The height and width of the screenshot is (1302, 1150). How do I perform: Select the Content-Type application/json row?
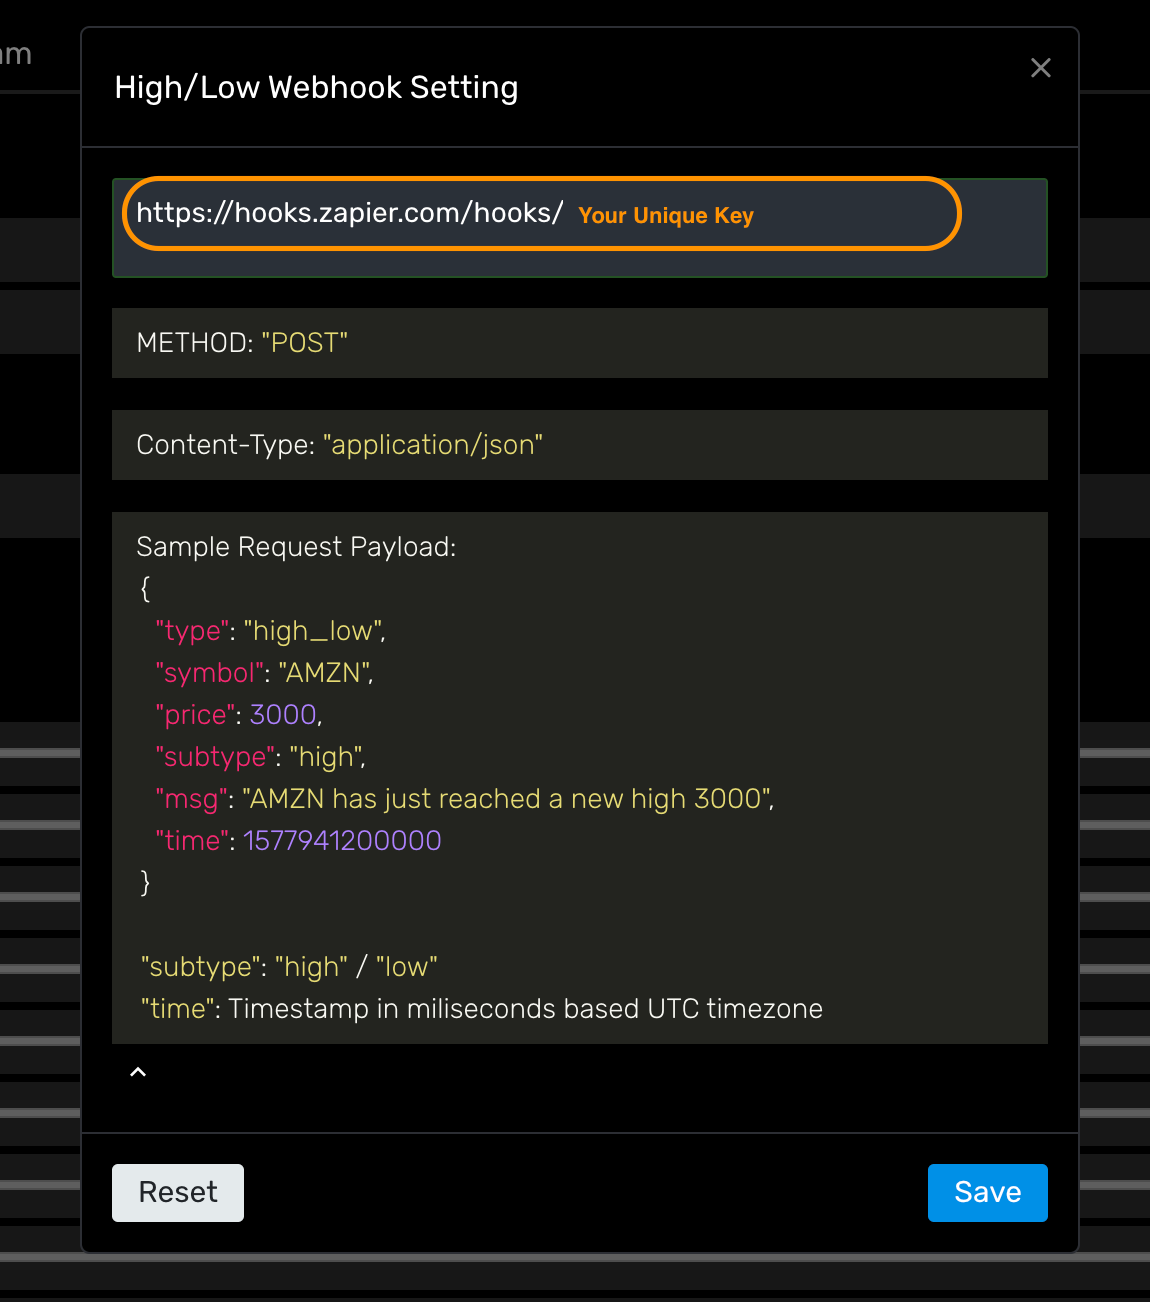click(x=580, y=445)
